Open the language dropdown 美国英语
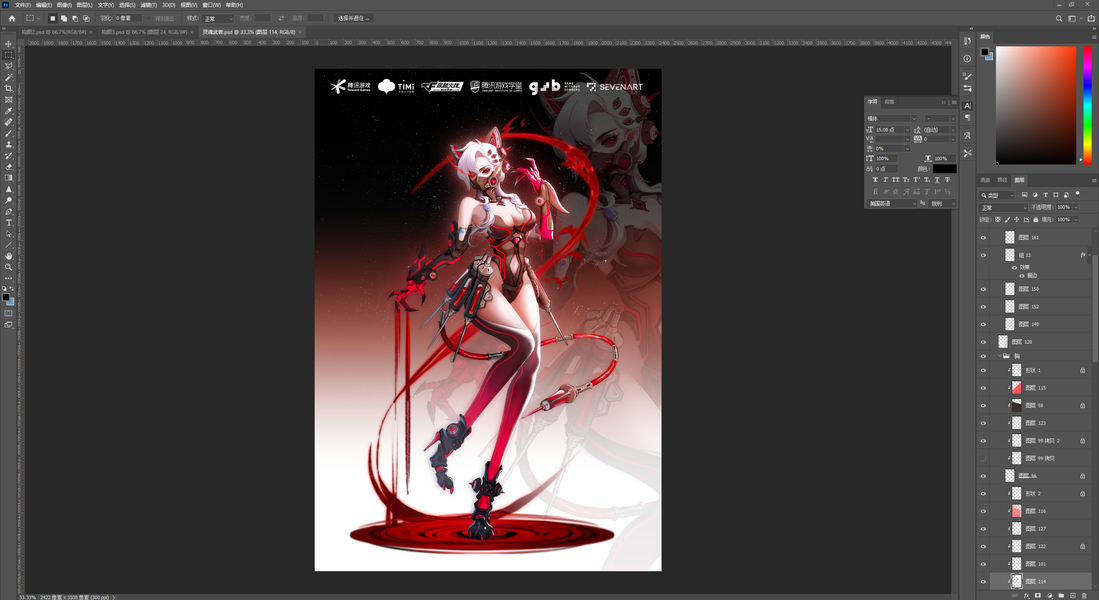The image size is (1099, 600). [892, 203]
